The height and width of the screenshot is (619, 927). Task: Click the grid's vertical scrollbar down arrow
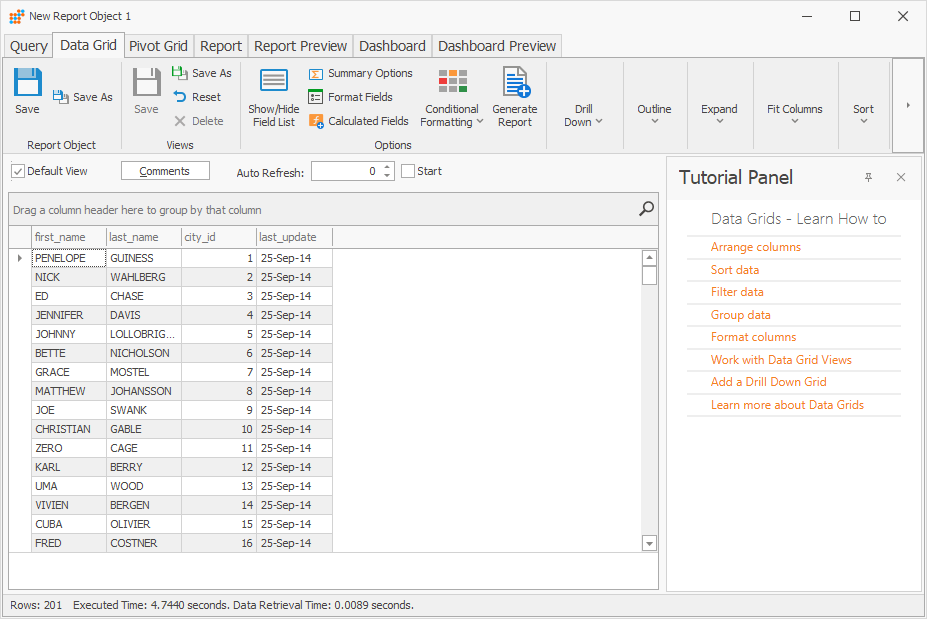click(x=649, y=542)
